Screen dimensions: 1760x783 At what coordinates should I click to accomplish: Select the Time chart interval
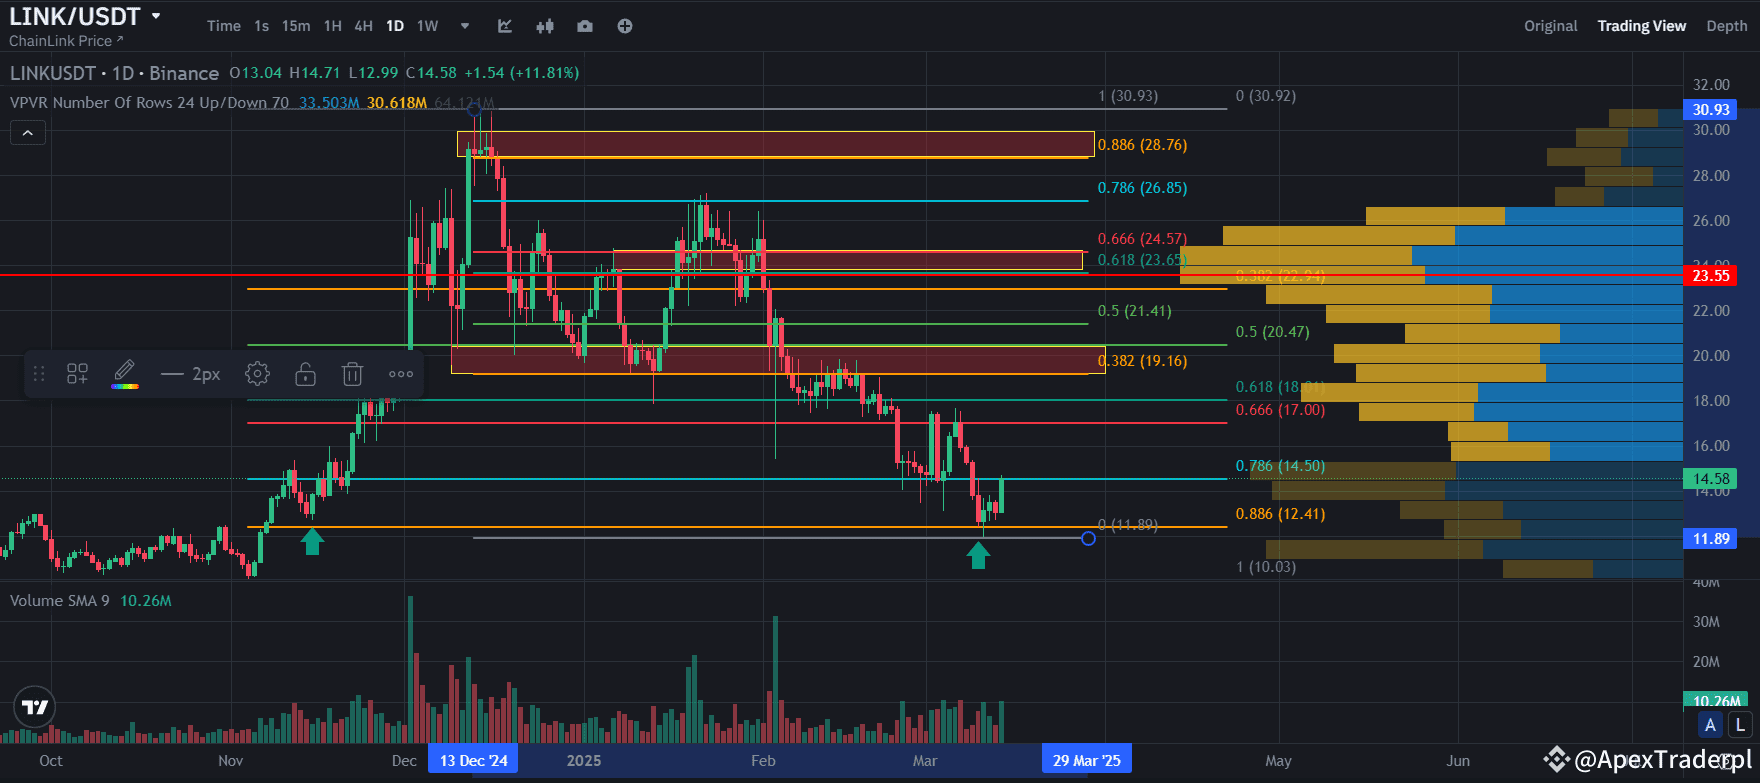point(224,26)
